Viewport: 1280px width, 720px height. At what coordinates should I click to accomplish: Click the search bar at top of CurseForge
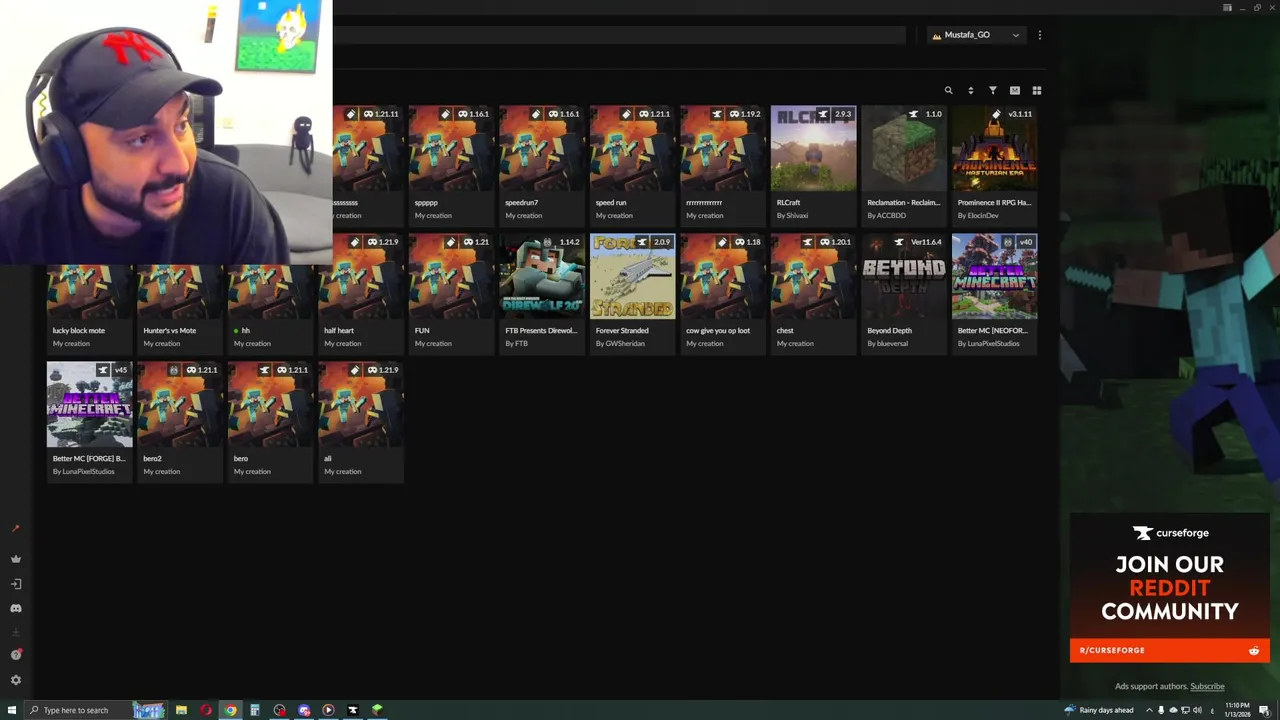[x=619, y=35]
